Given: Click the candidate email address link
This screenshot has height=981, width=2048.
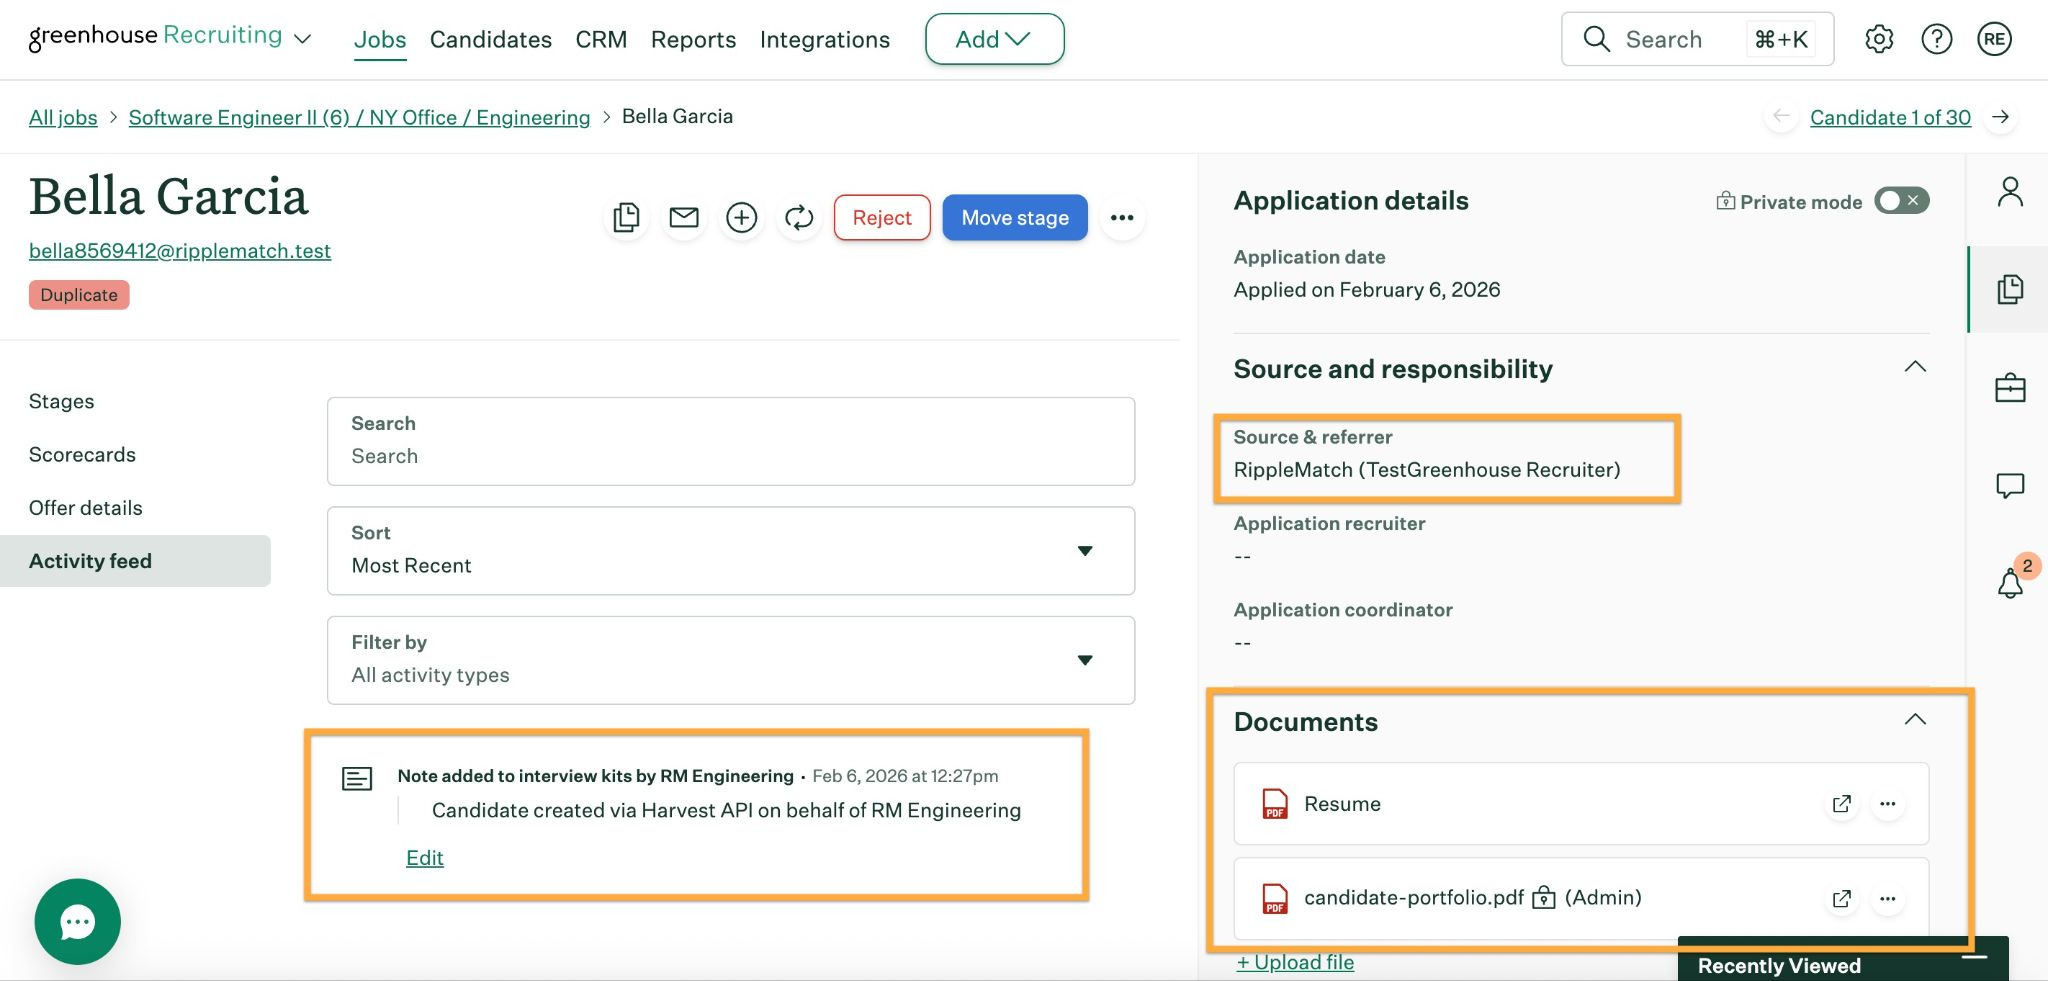Looking at the screenshot, I should click(x=180, y=251).
